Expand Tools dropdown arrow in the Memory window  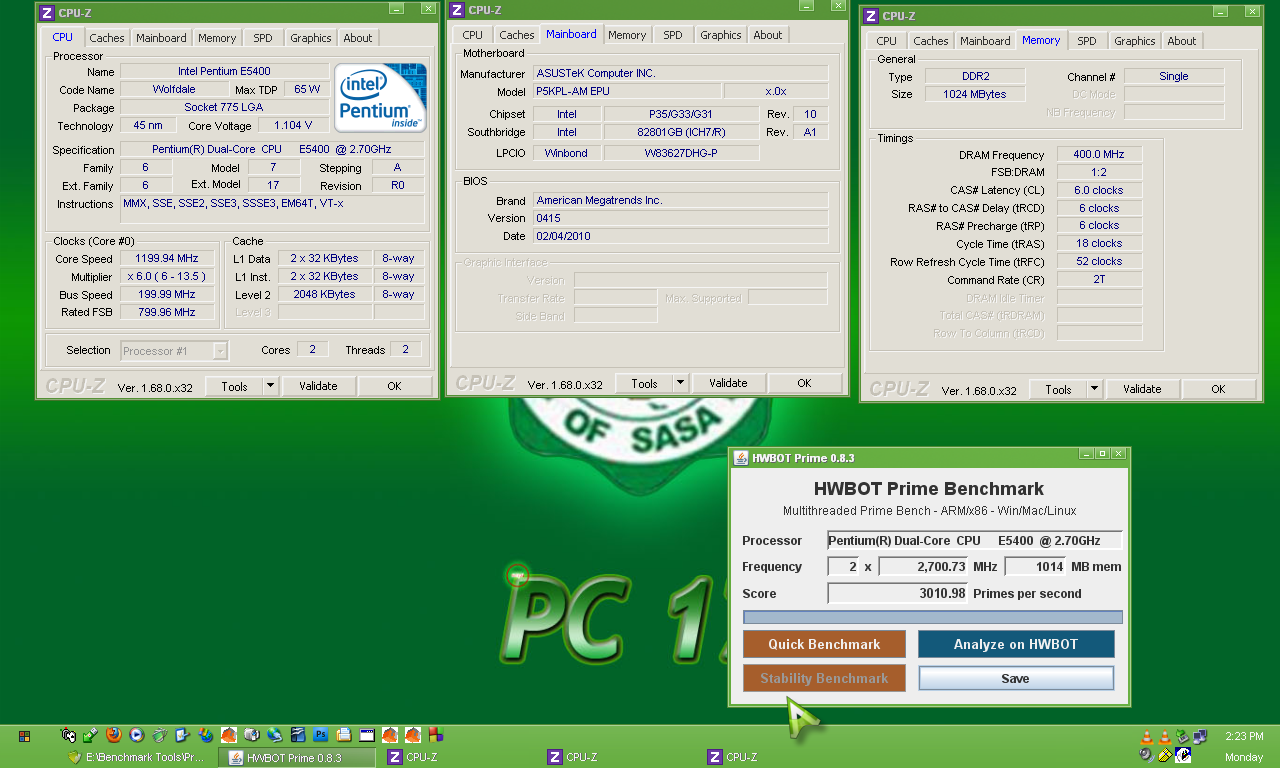click(1094, 390)
